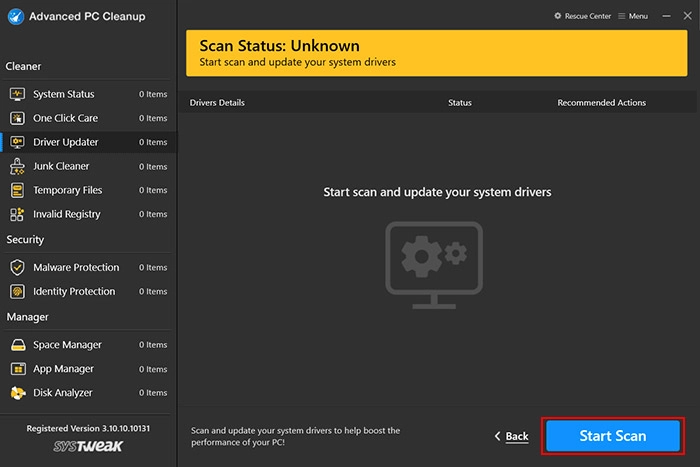This screenshot has width=700, height=467.
Task: Go to Space Manager
Action: (88, 345)
